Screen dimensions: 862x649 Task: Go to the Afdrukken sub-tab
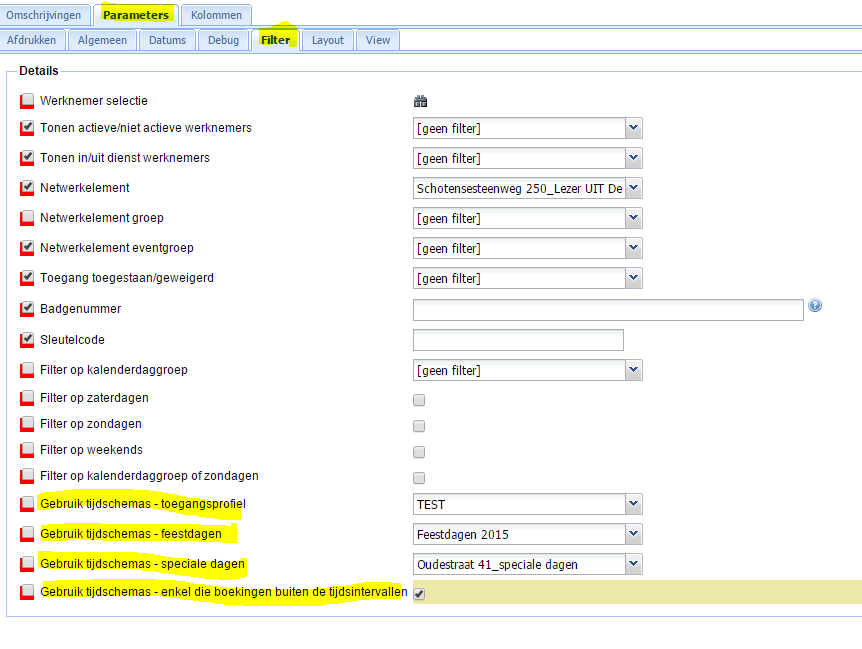pos(31,40)
